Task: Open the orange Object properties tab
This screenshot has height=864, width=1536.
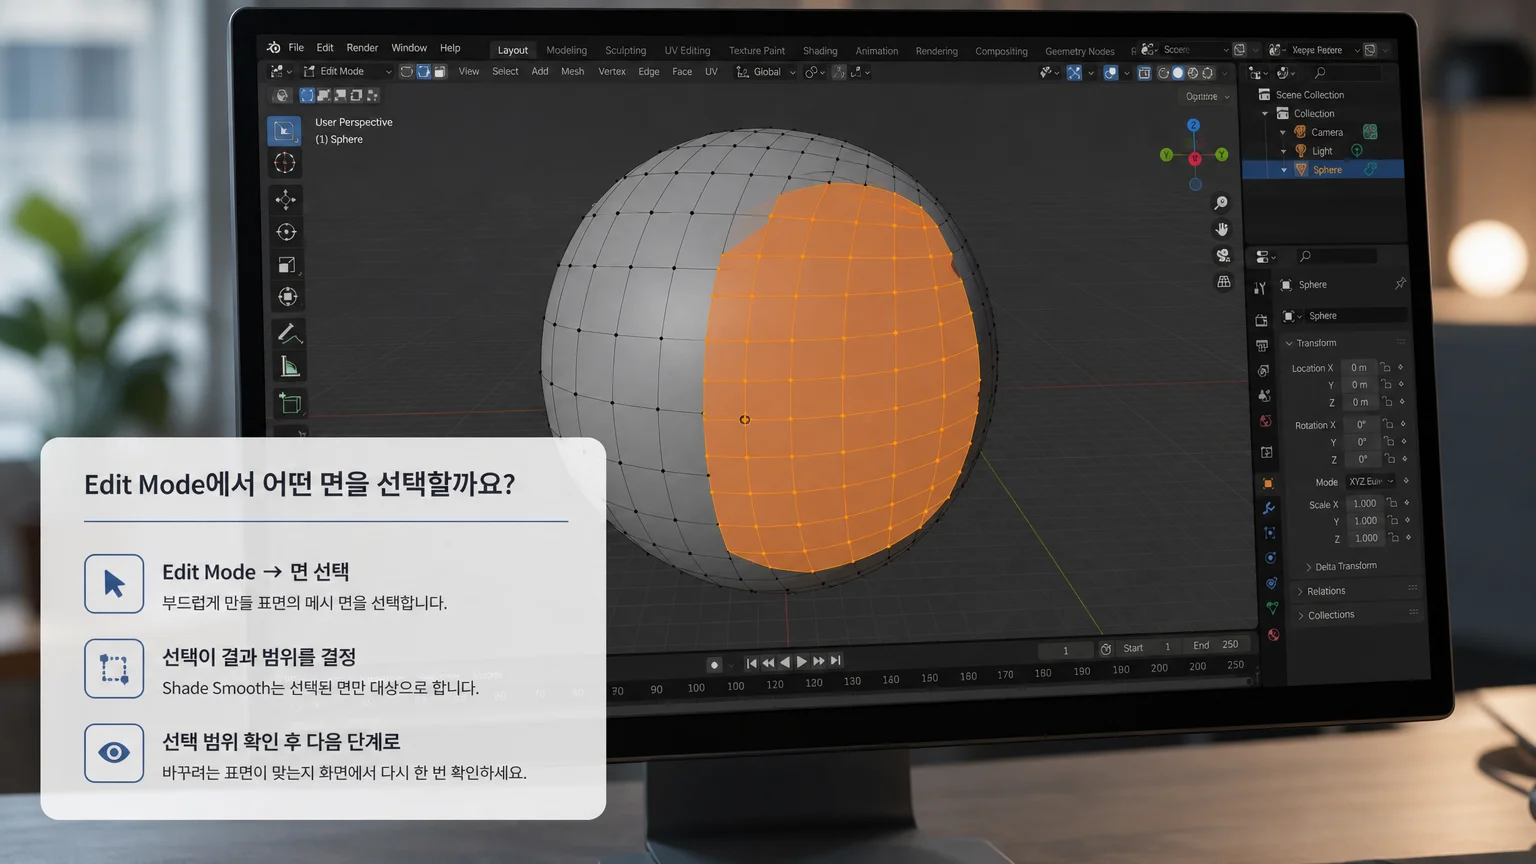Action: point(1267,483)
